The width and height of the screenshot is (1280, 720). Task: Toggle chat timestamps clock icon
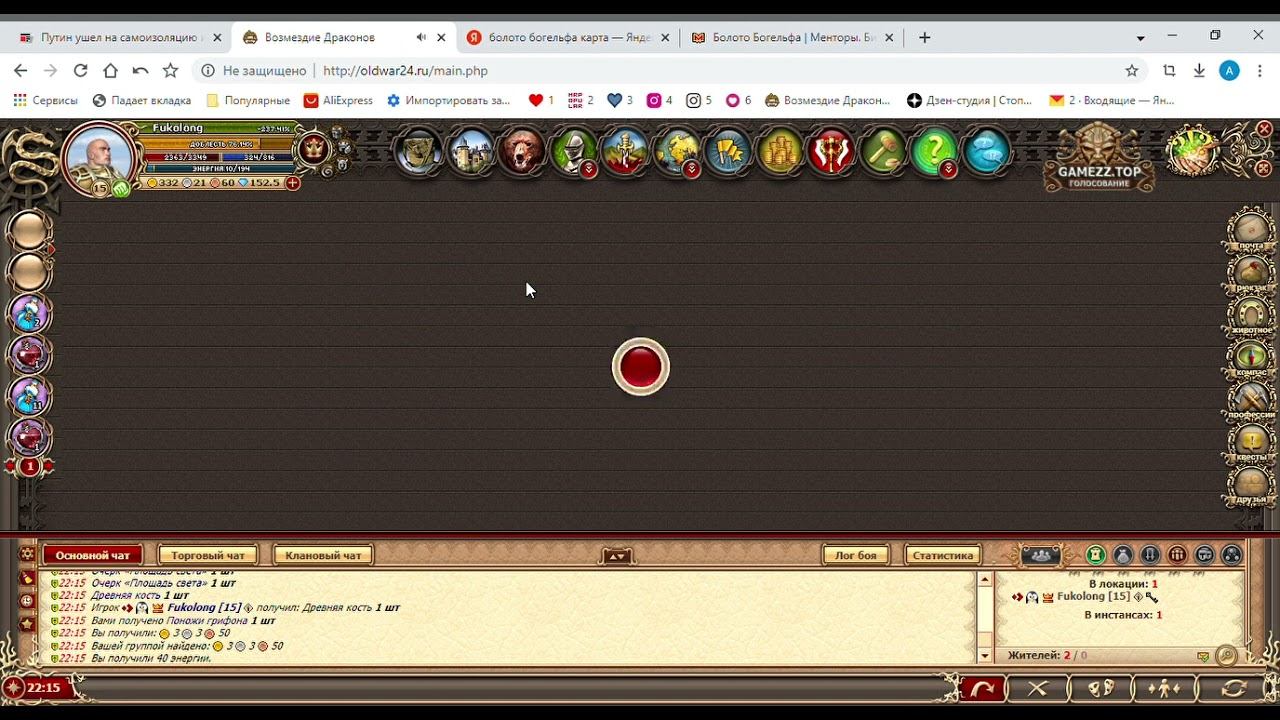pos(27,601)
